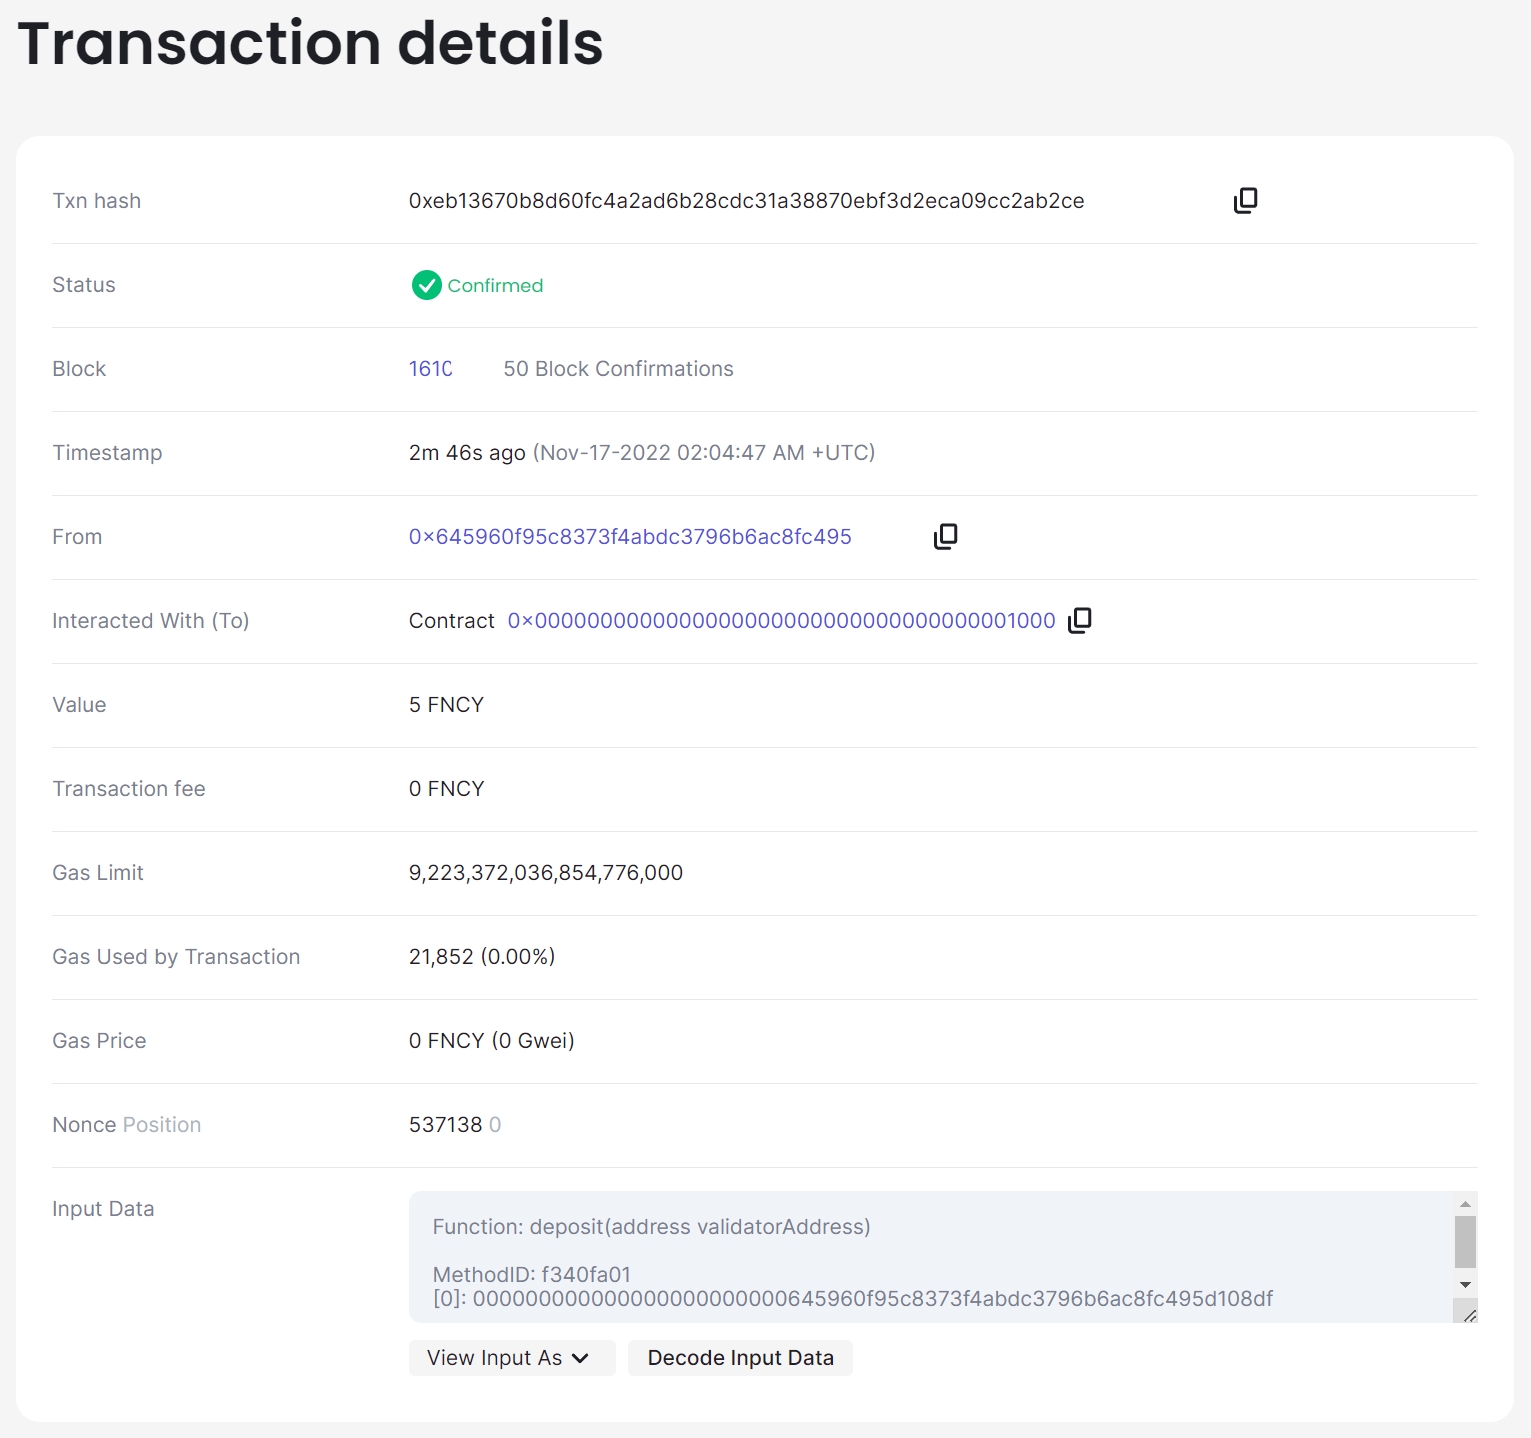This screenshot has width=1531, height=1438.
Task: Copy the From address
Action: tap(945, 537)
